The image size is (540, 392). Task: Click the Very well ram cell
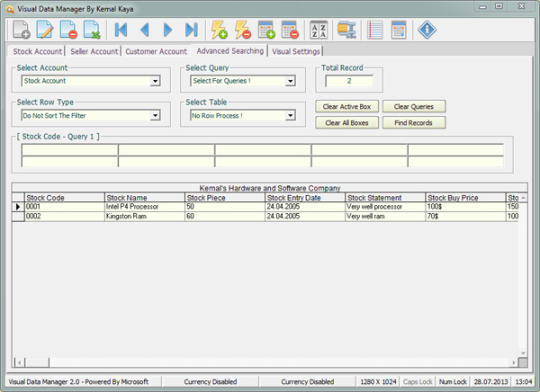point(385,216)
